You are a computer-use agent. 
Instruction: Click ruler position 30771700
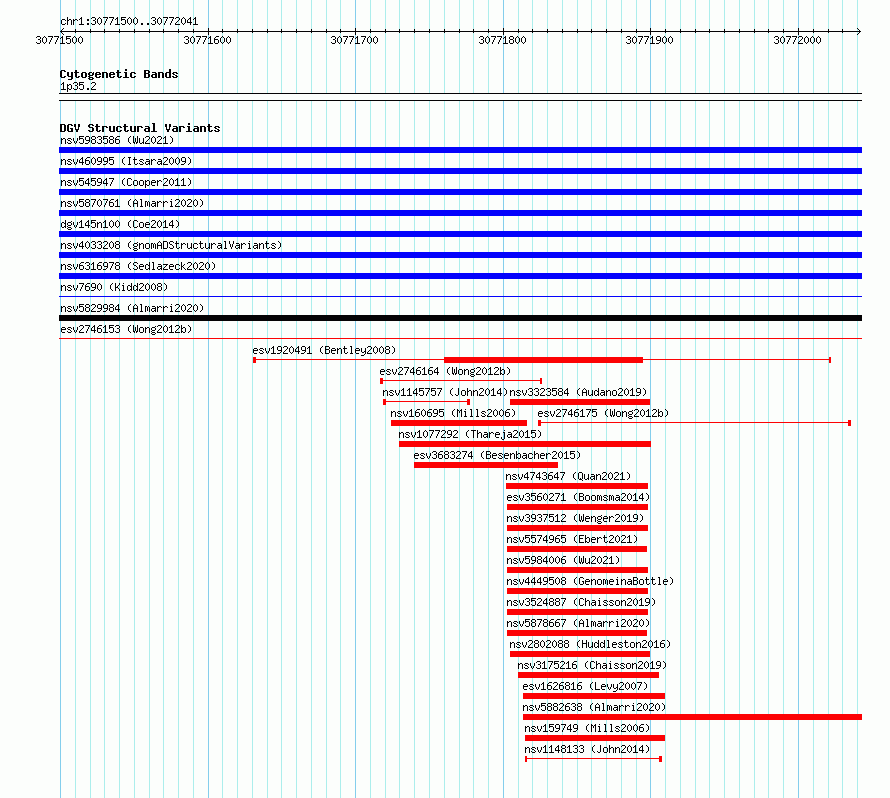[x=354, y=40]
